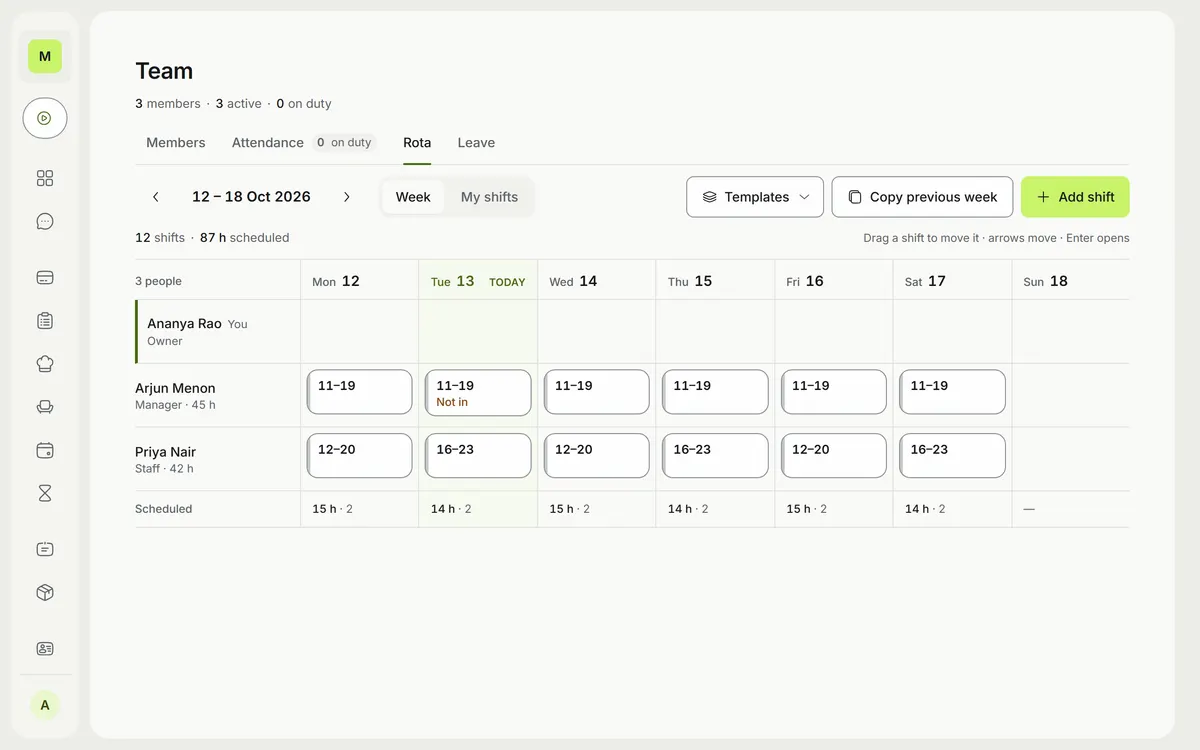Click the clipboard orders icon in sidebar
The height and width of the screenshot is (750, 1200).
click(x=45, y=321)
